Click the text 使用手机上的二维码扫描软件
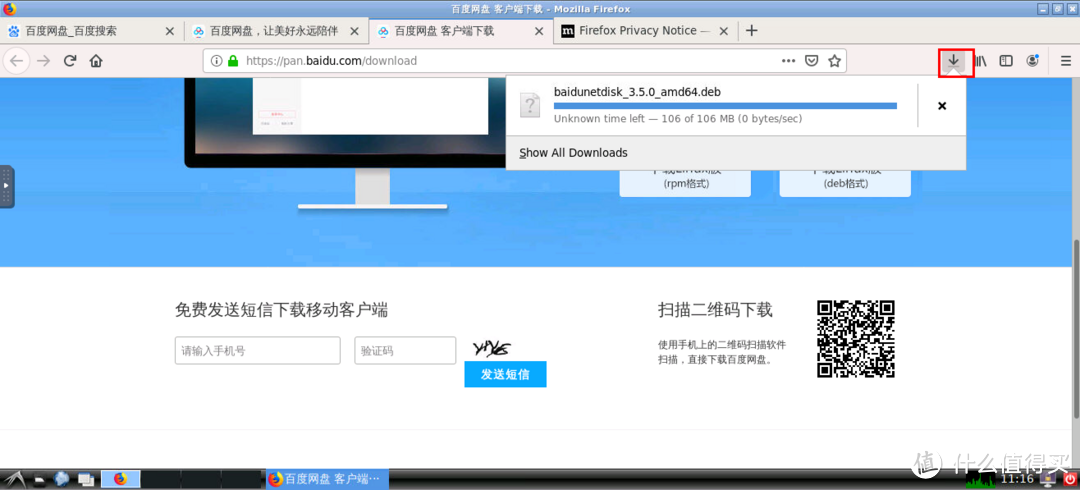1080x490 pixels. coord(722,345)
